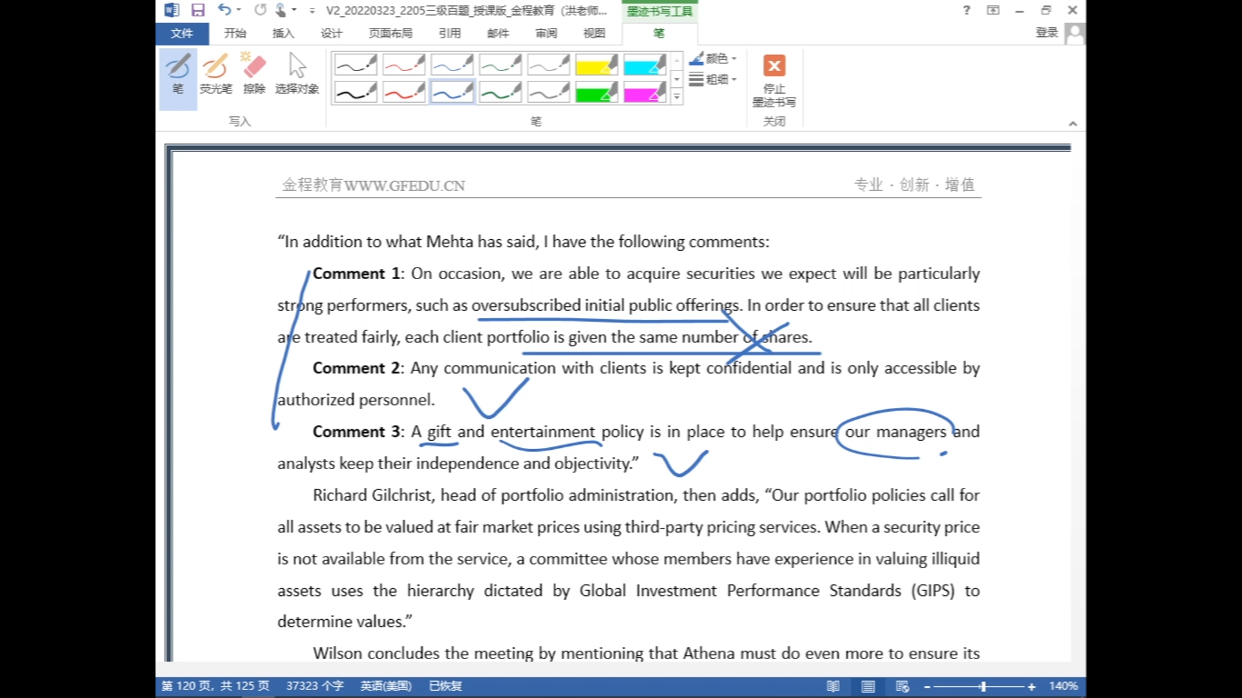The image size is (1242, 698).
Task: Expand the pen styles gallery more arrow
Action: point(677,97)
